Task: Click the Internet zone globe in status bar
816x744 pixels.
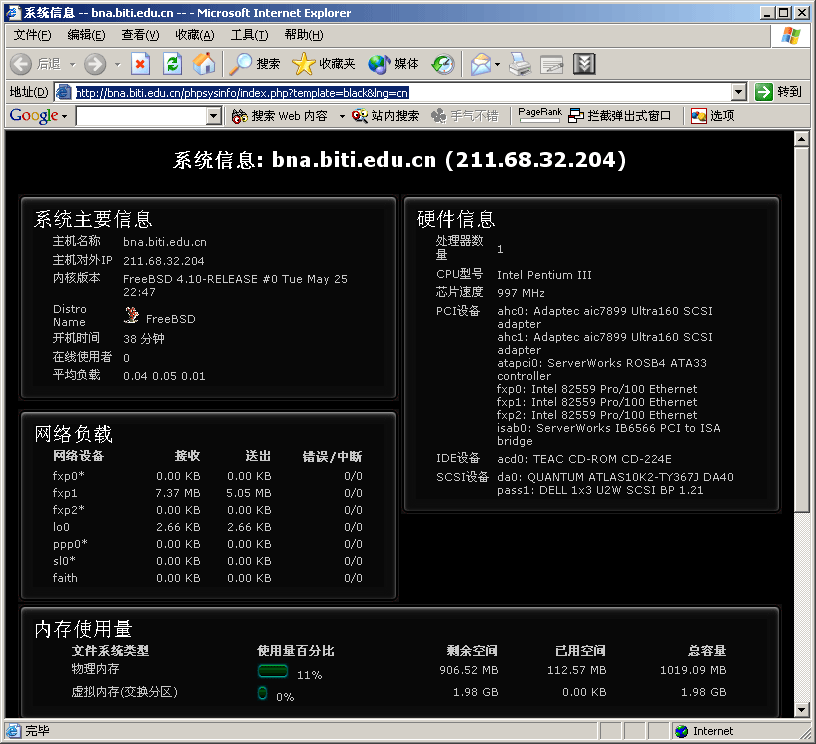Action: pos(681,731)
